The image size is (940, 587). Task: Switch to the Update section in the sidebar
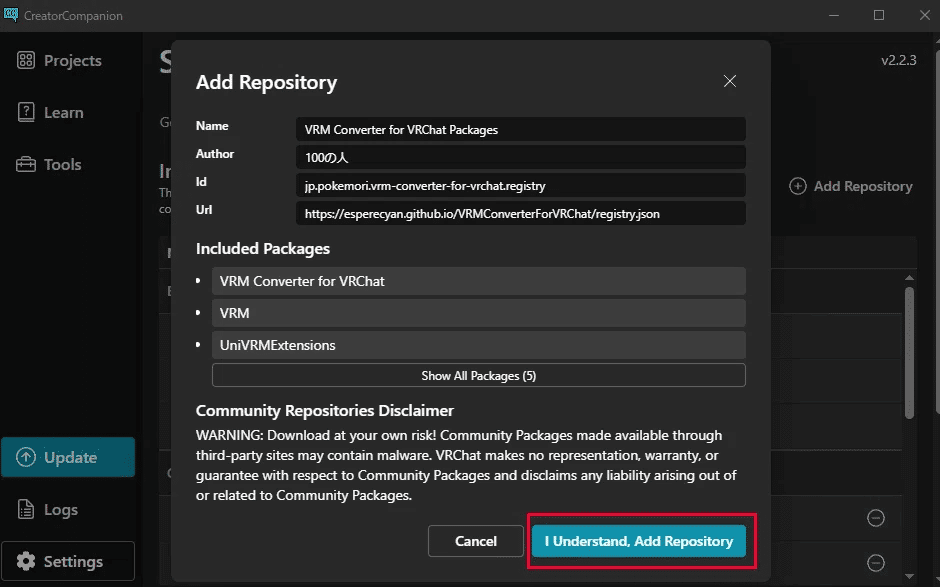(68, 457)
